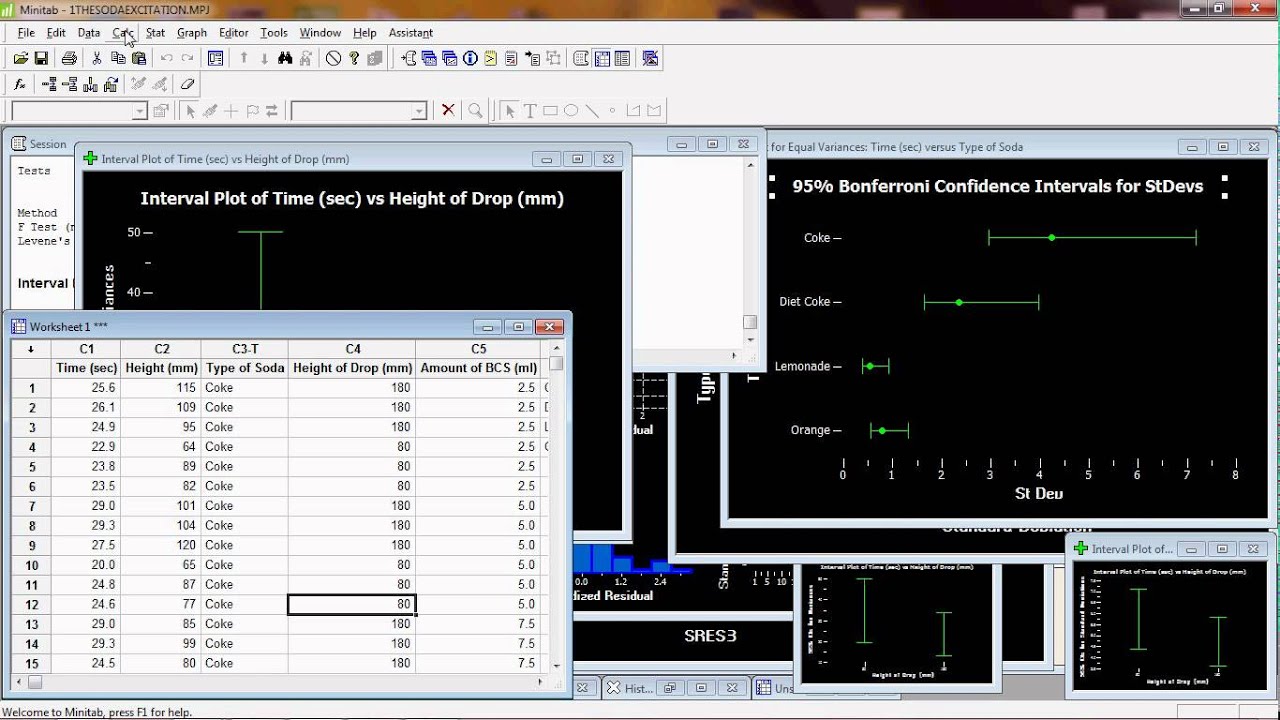
Task: Click the Diet Coke label in the StDevs plot
Action: pyautogui.click(x=805, y=302)
